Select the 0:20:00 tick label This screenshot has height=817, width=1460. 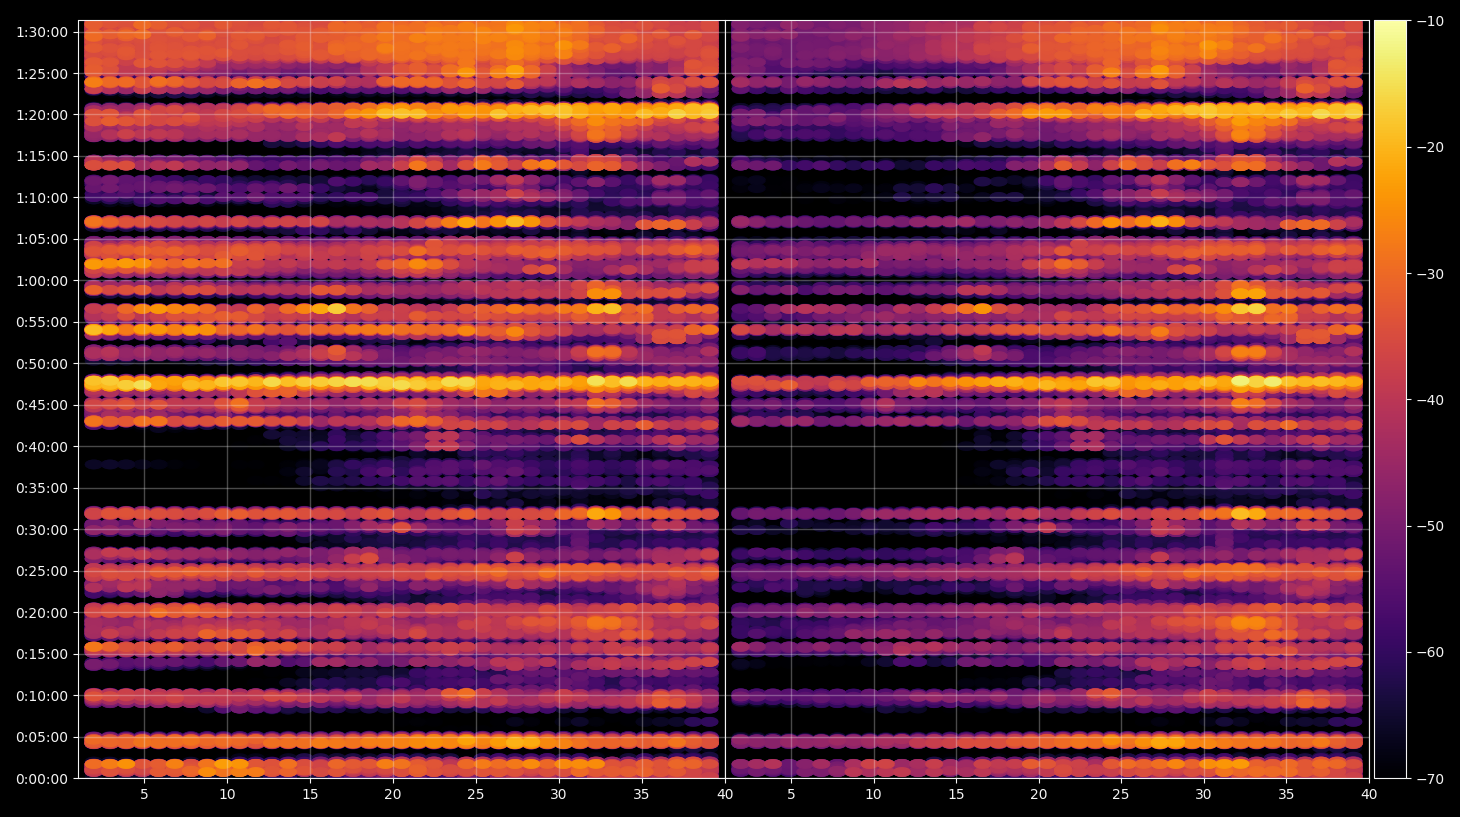(42, 613)
